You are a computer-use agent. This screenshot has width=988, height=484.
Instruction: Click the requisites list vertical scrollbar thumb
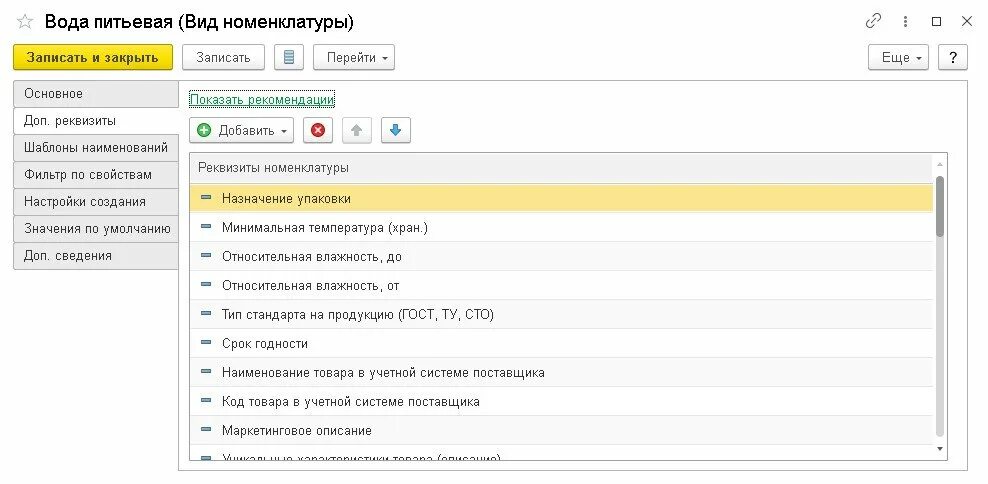[x=940, y=206]
